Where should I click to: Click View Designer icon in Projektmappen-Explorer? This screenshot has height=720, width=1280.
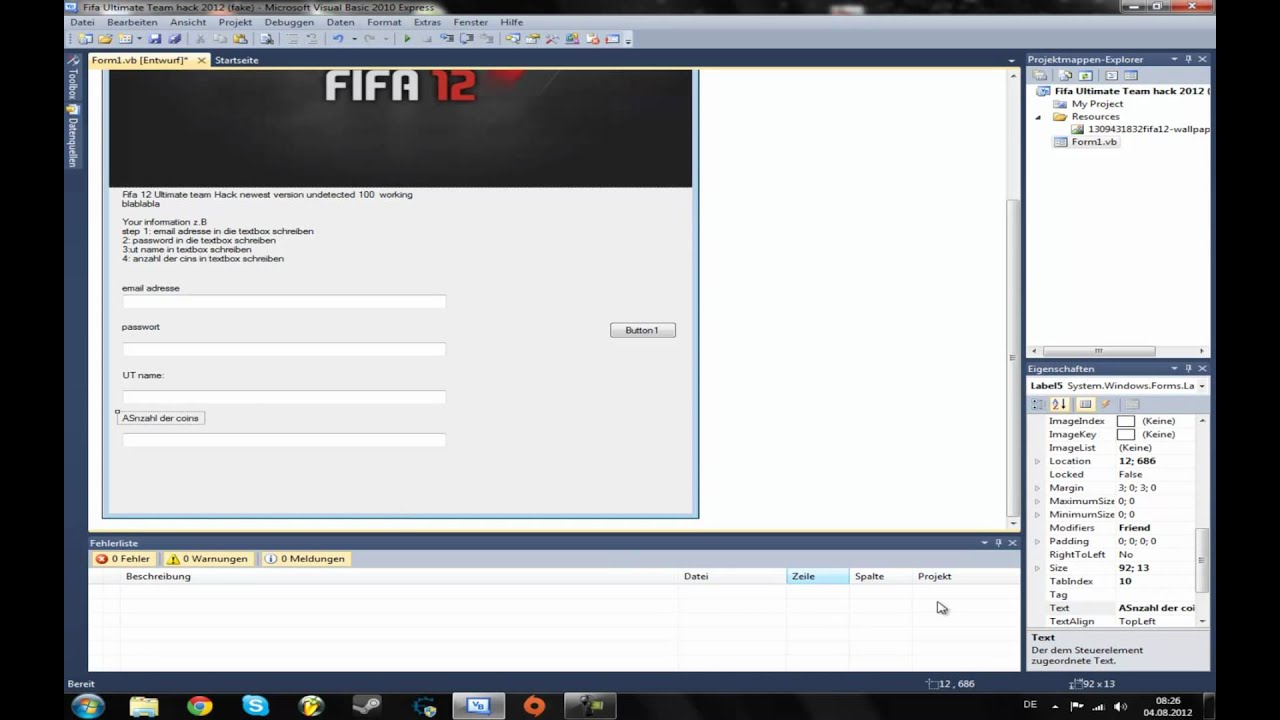(1131, 75)
